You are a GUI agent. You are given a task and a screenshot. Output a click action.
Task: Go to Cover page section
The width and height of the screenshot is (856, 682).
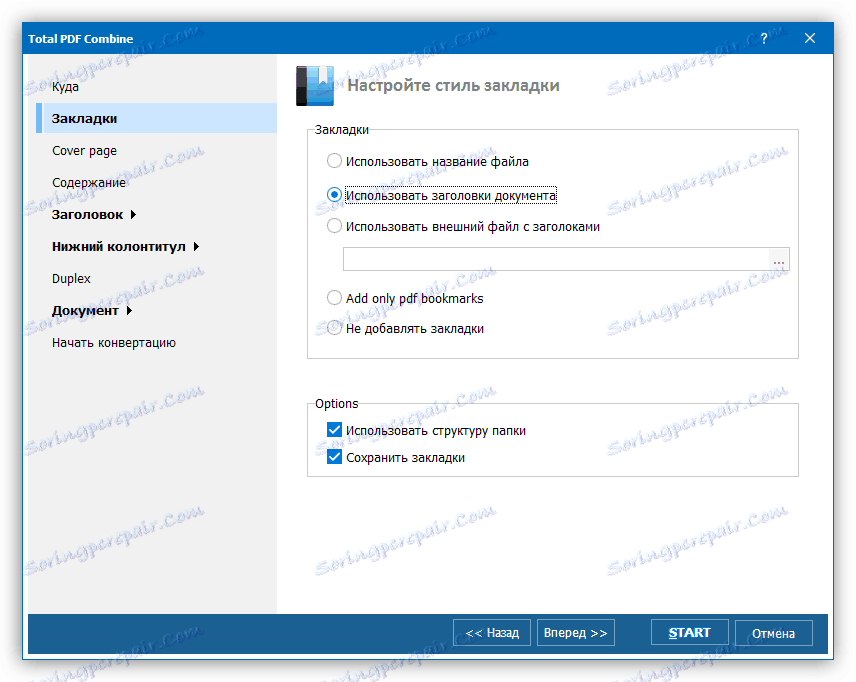pyautogui.click(x=84, y=151)
